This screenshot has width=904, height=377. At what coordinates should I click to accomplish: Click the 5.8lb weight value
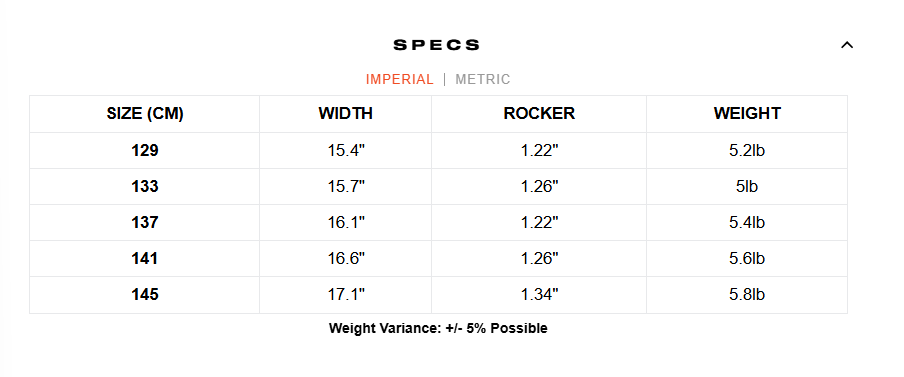(747, 295)
